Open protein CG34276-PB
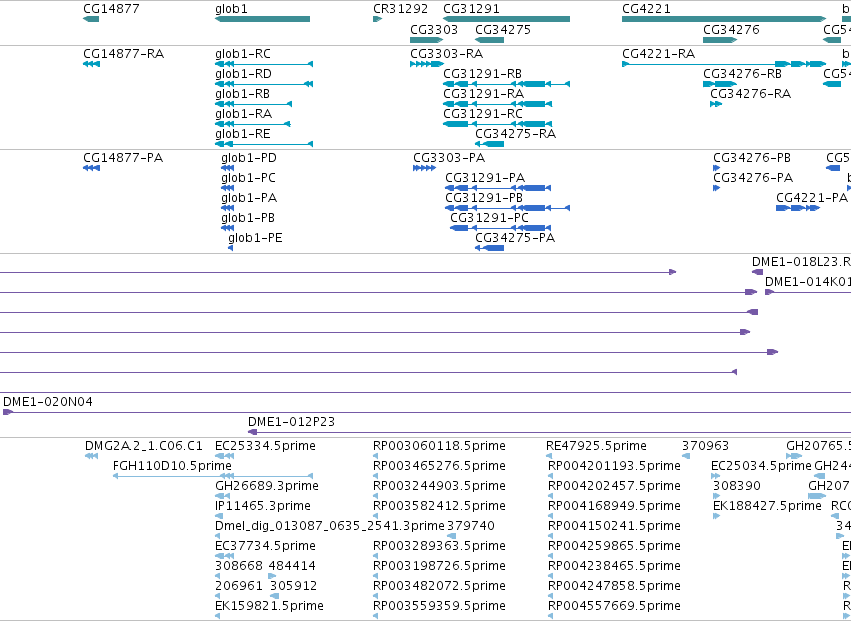 tap(716, 168)
